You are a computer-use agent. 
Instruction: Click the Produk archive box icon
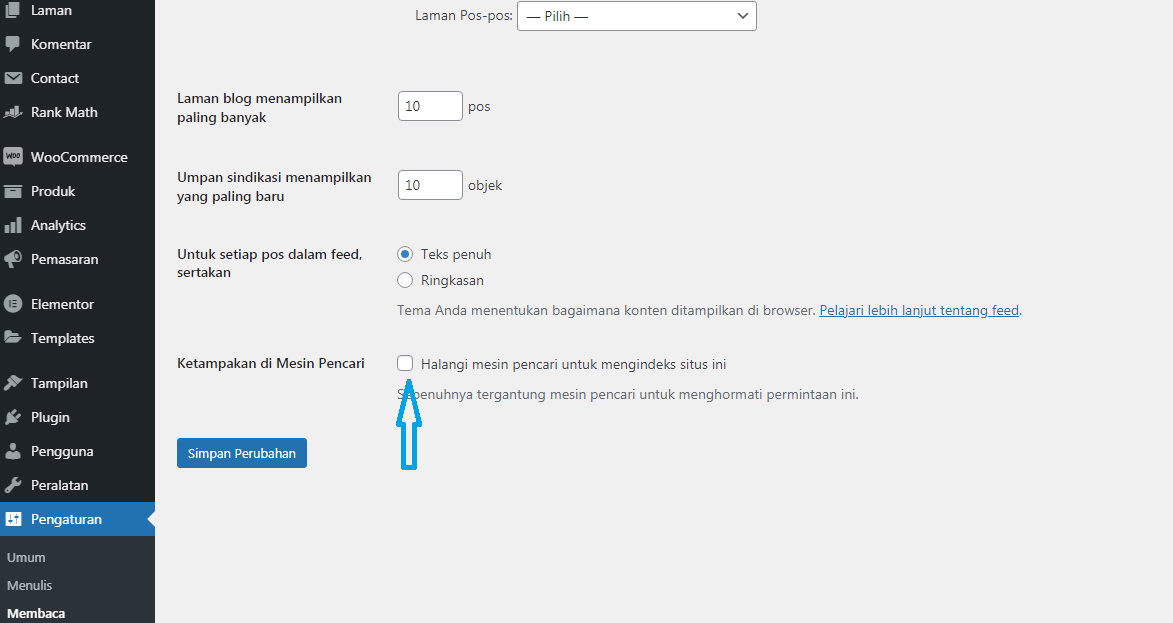point(13,191)
